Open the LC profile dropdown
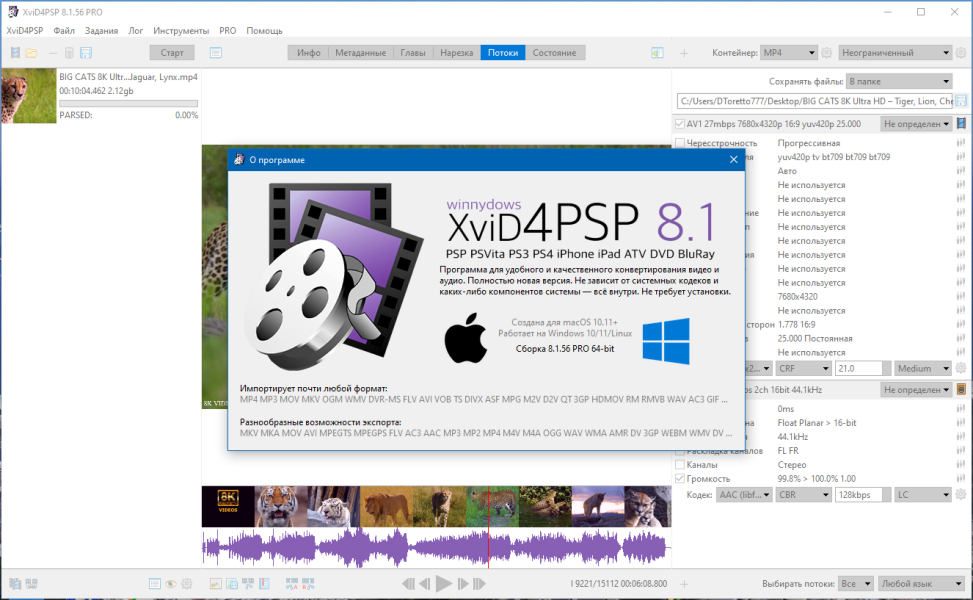 pyautogui.click(x=923, y=495)
